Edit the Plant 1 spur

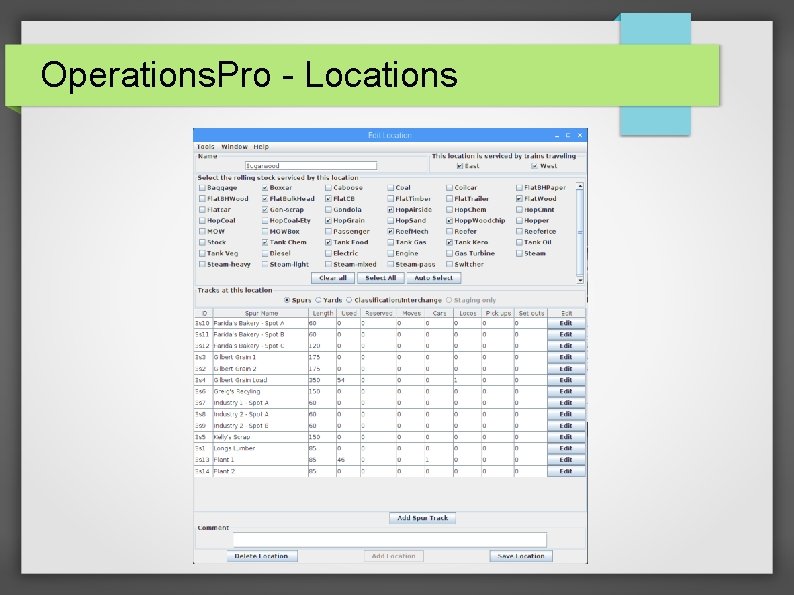pos(566,460)
